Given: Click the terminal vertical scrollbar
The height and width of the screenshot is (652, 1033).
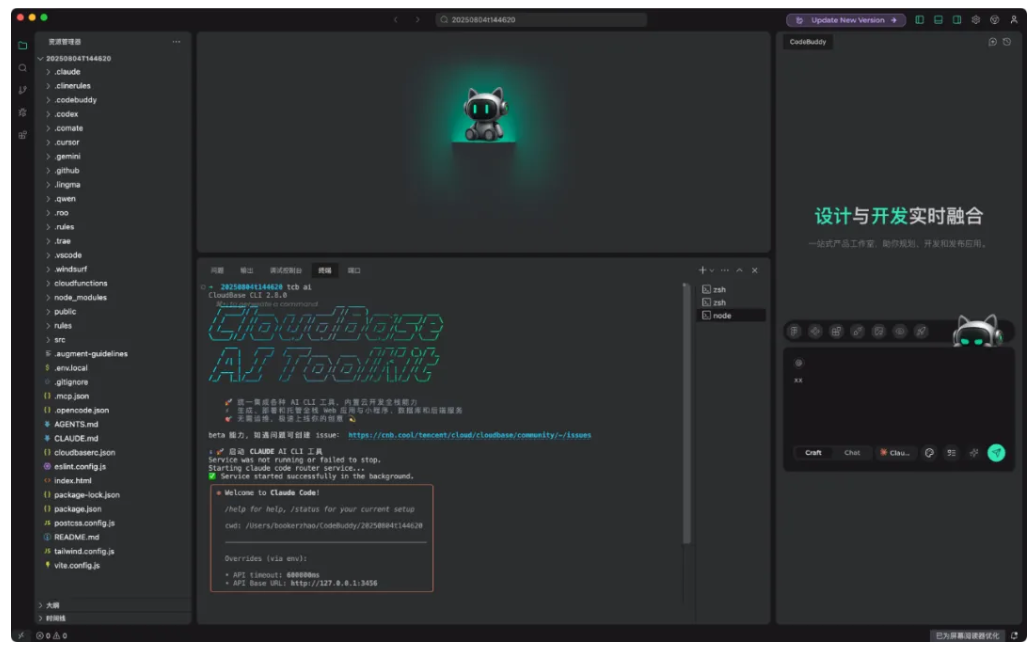Looking at the screenshot, I should click(x=686, y=414).
